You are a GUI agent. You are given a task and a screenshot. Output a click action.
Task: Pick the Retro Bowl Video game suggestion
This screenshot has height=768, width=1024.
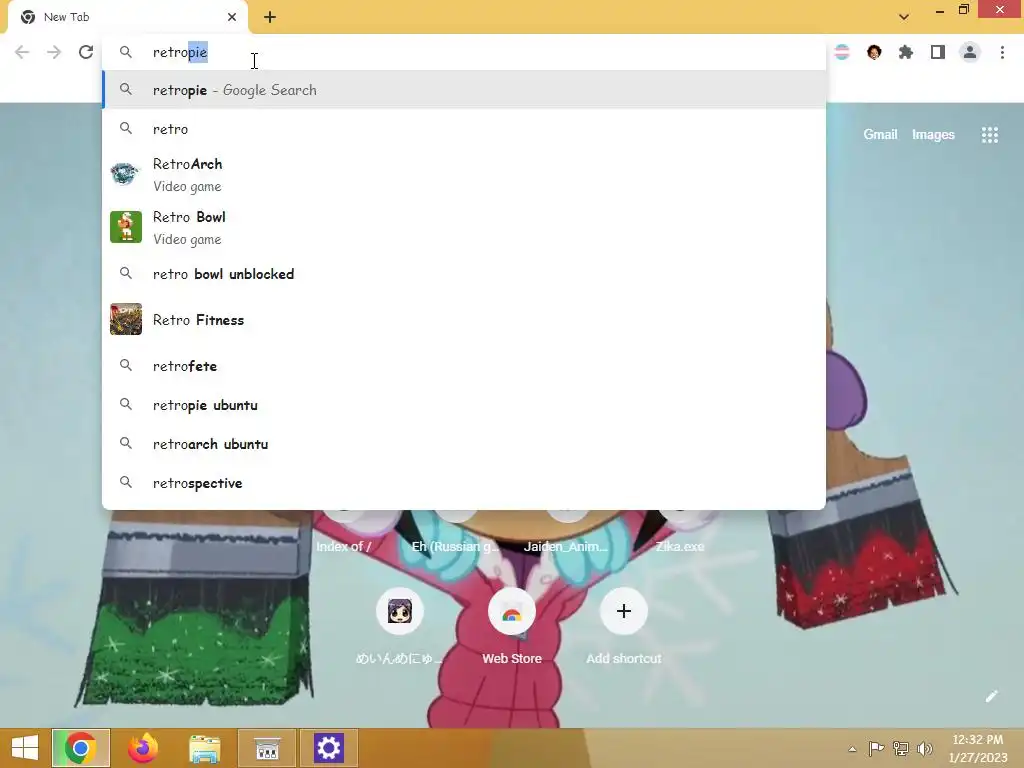tap(464, 227)
